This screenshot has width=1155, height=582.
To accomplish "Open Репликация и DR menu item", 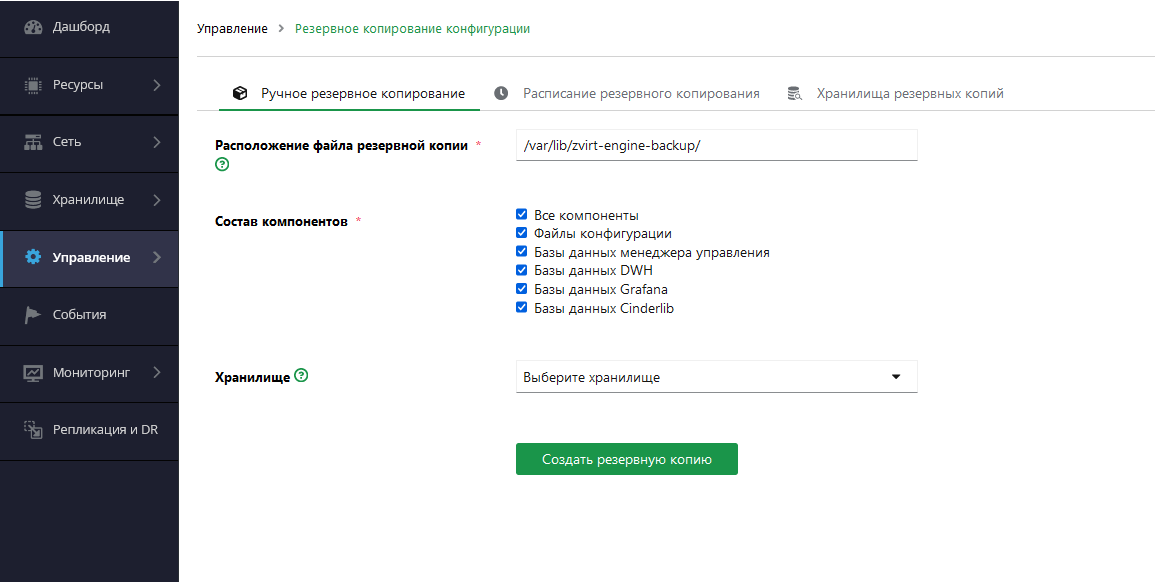I will click(89, 430).
